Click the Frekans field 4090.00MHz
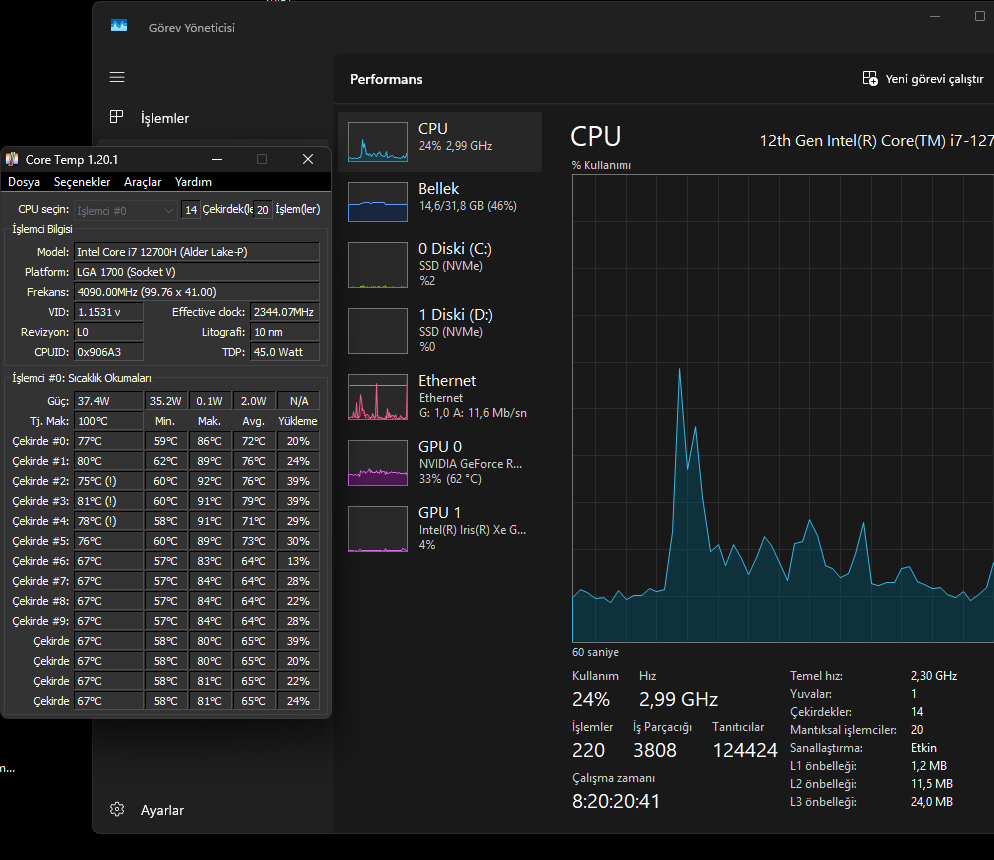Viewport: 994px width, 860px height. tap(197, 292)
